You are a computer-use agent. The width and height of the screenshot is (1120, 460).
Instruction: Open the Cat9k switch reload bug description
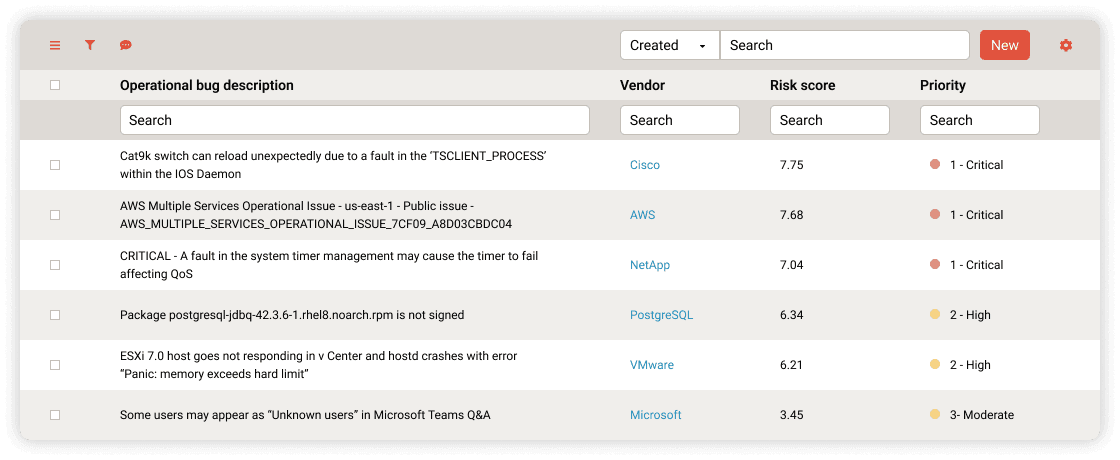point(334,165)
